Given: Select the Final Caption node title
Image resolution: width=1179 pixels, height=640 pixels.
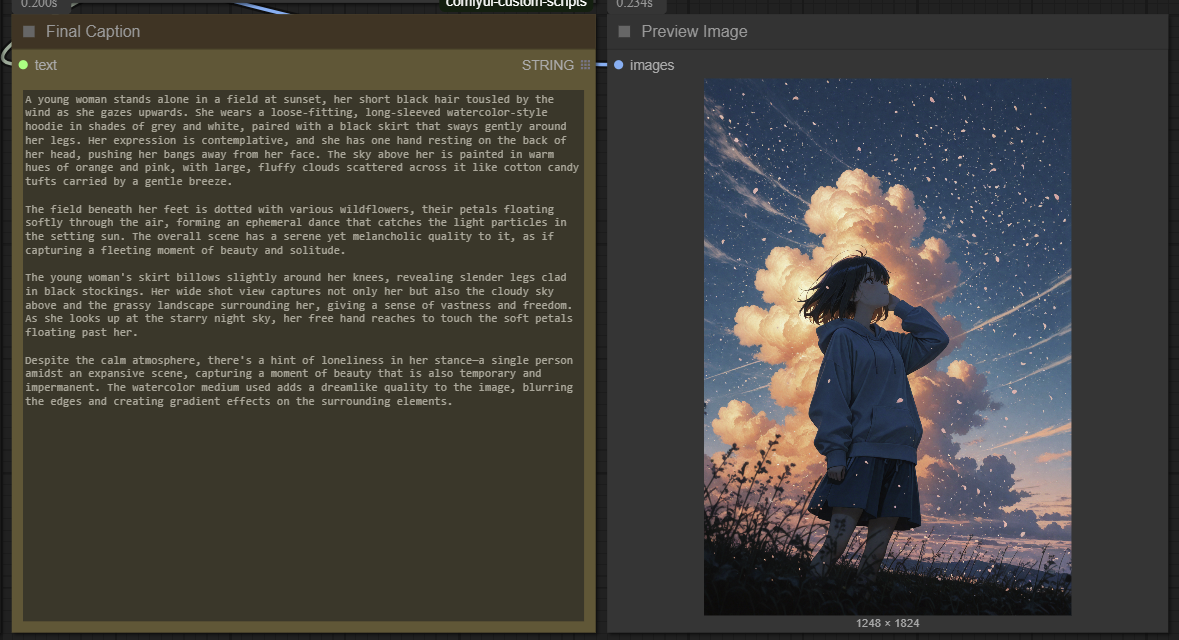Looking at the screenshot, I should click(x=93, y=32).
